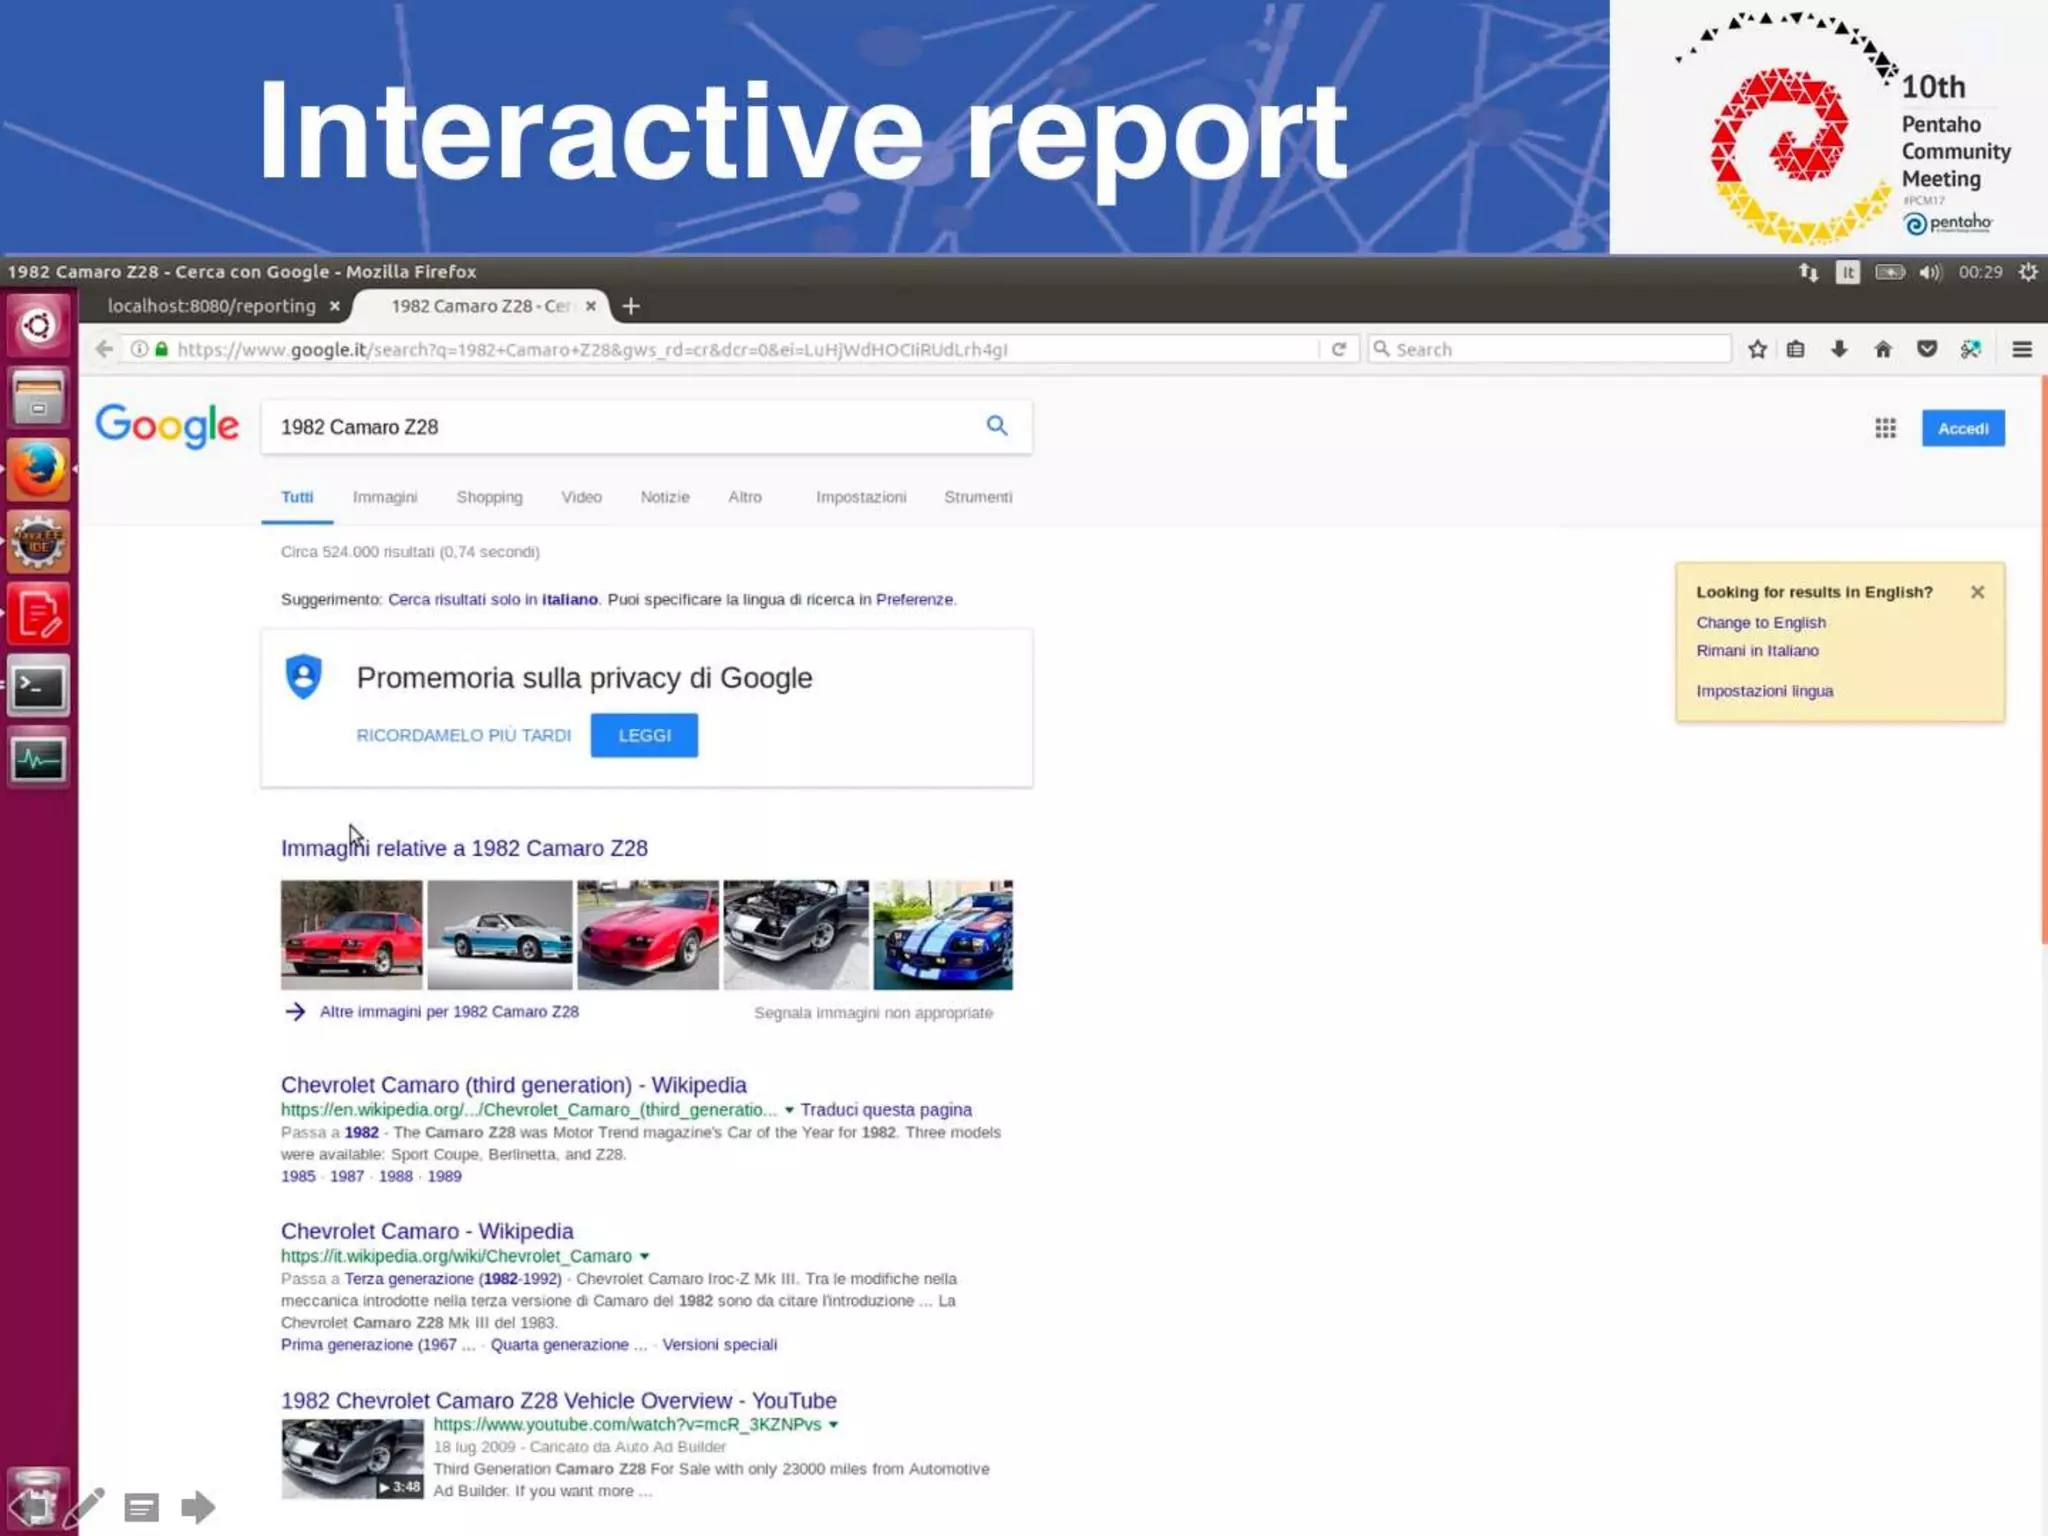Viewport: 2048px width, 1536px height.
Task: Open the Firefox hamburger menu
Action: [x=2021, y=349]
